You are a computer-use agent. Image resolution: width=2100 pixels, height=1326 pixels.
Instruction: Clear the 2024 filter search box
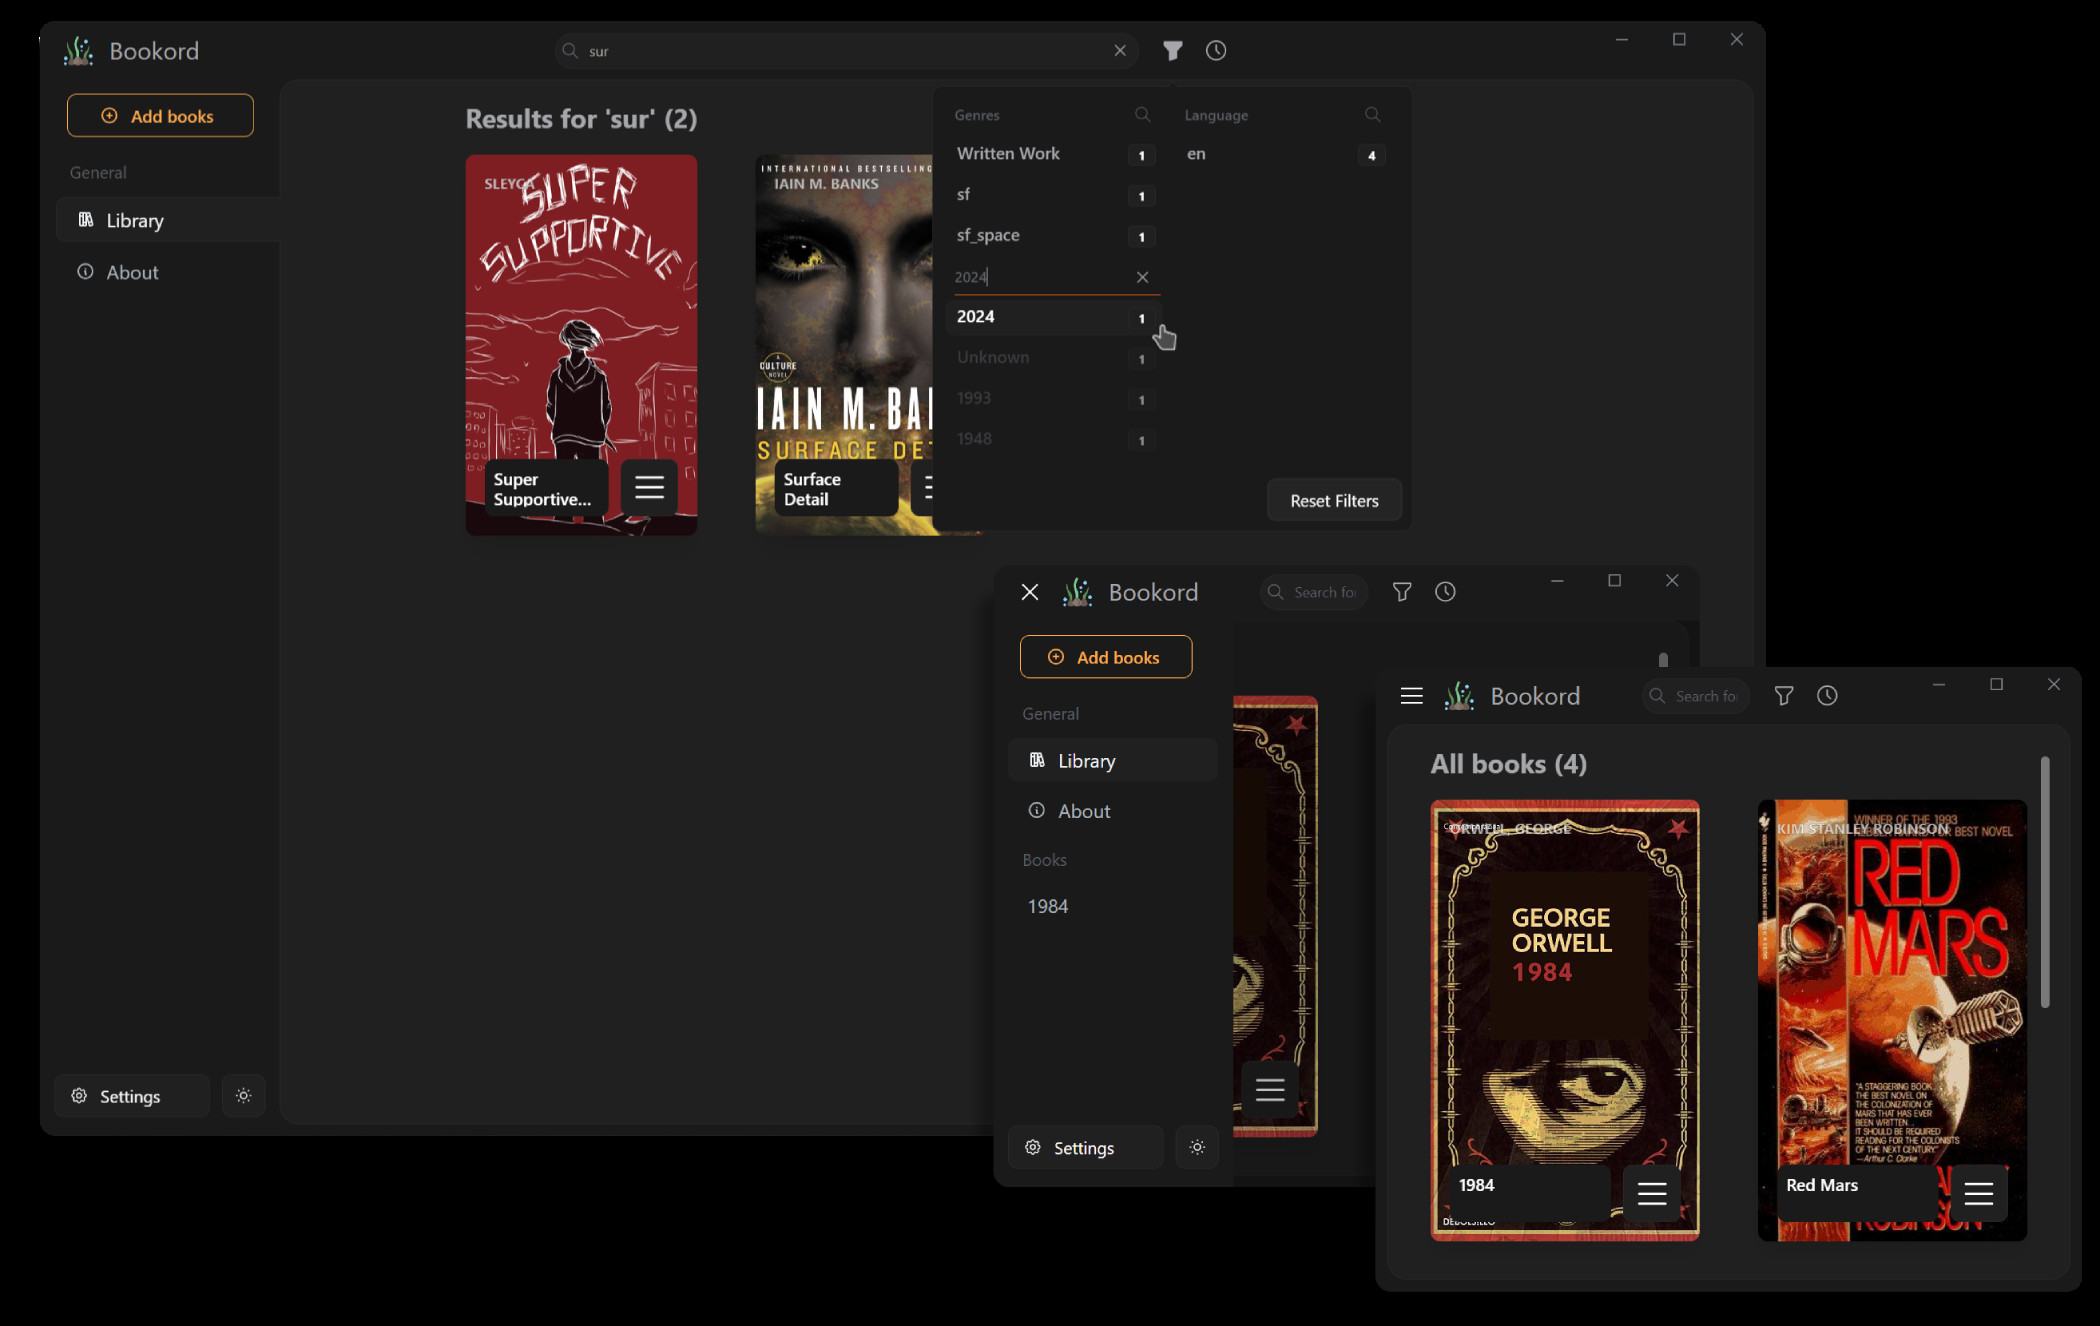pyautogui.click(x=1142, y=277)
